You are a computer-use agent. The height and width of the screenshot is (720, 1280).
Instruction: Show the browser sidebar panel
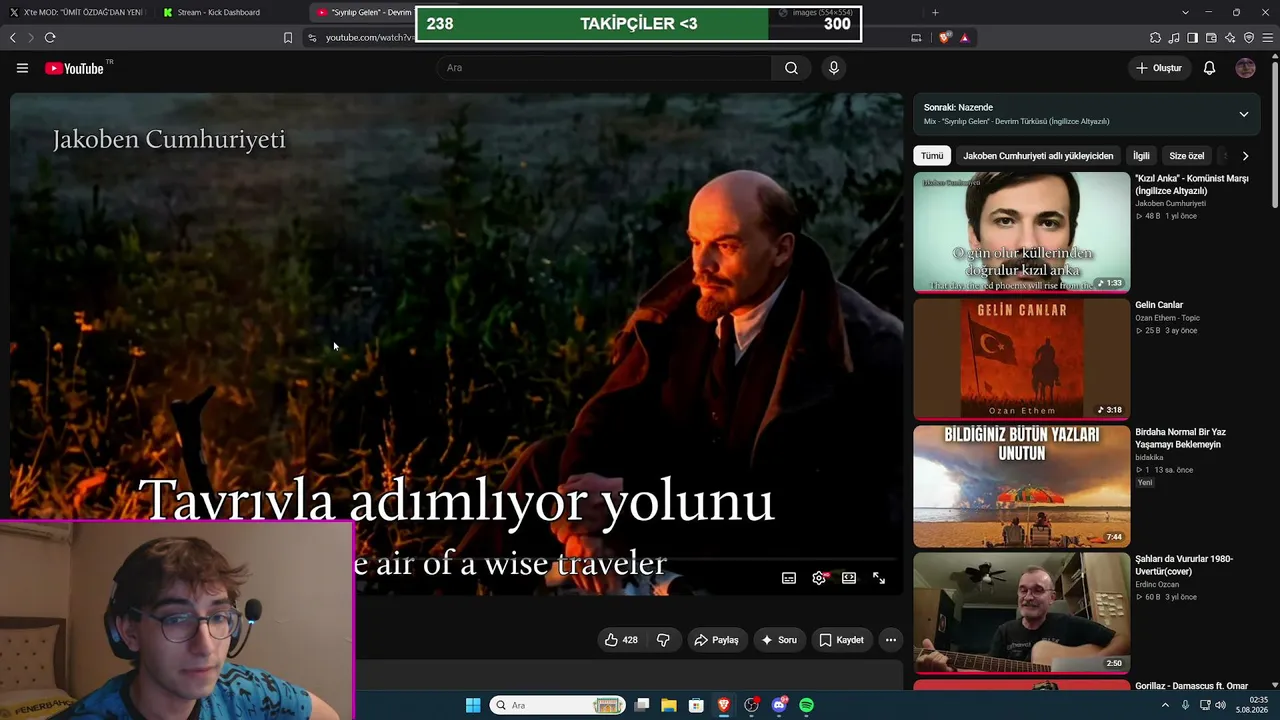(x=1192, y=38)
